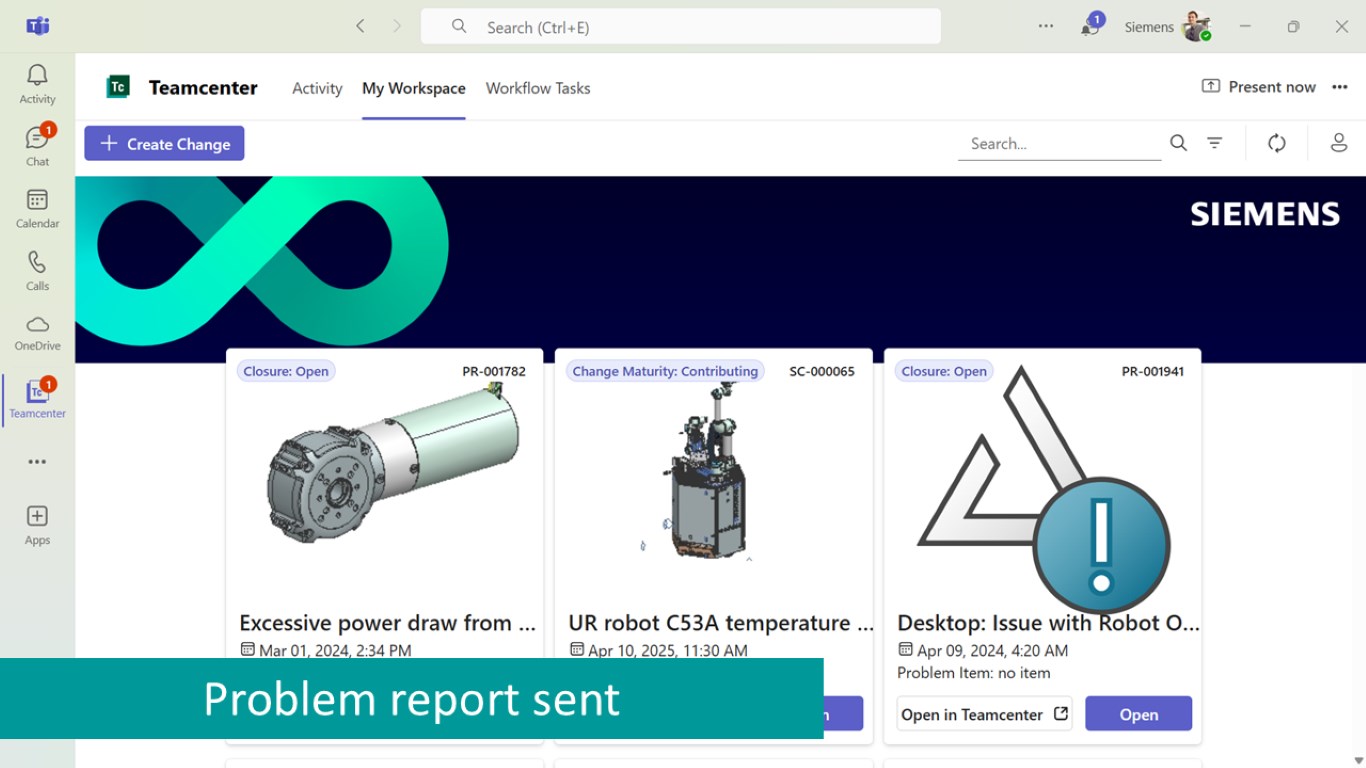
Task: Click the Microsoft Teams logo
Action: pyautogui.click(x=38, y=26)
